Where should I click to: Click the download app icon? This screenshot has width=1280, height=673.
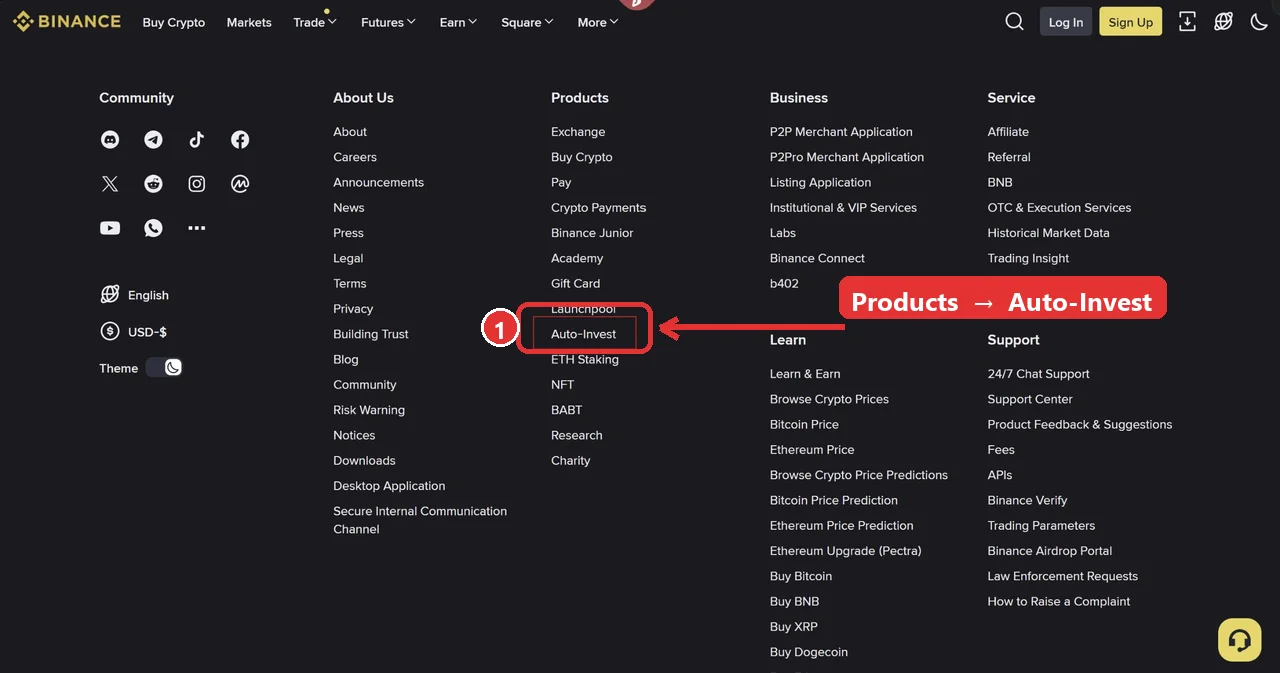[x=1187, y=22]
